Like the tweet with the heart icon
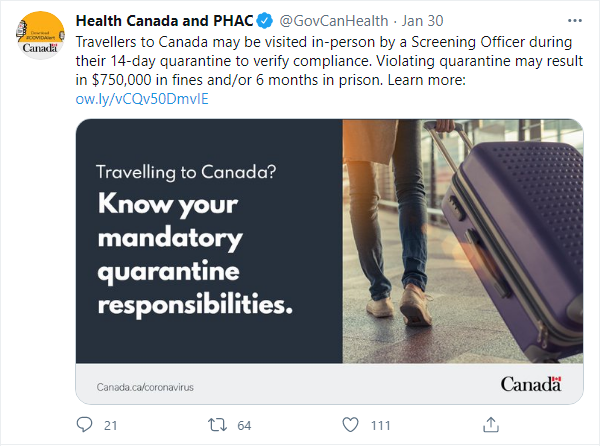The height and width of the screenshot is (446, 600). coord(350,425)
